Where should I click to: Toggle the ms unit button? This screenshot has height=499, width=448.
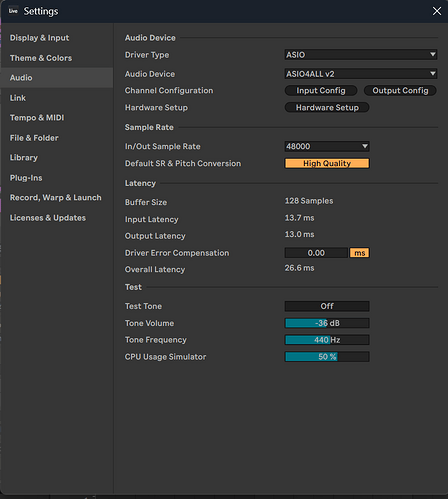coord(359,253)
